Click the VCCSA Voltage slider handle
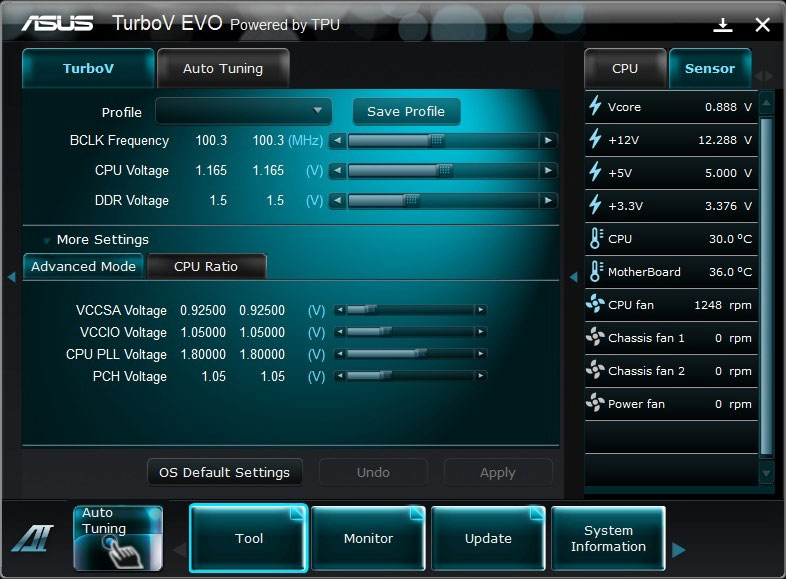Screen dimensions: 786x579 (x=370, y=309)
